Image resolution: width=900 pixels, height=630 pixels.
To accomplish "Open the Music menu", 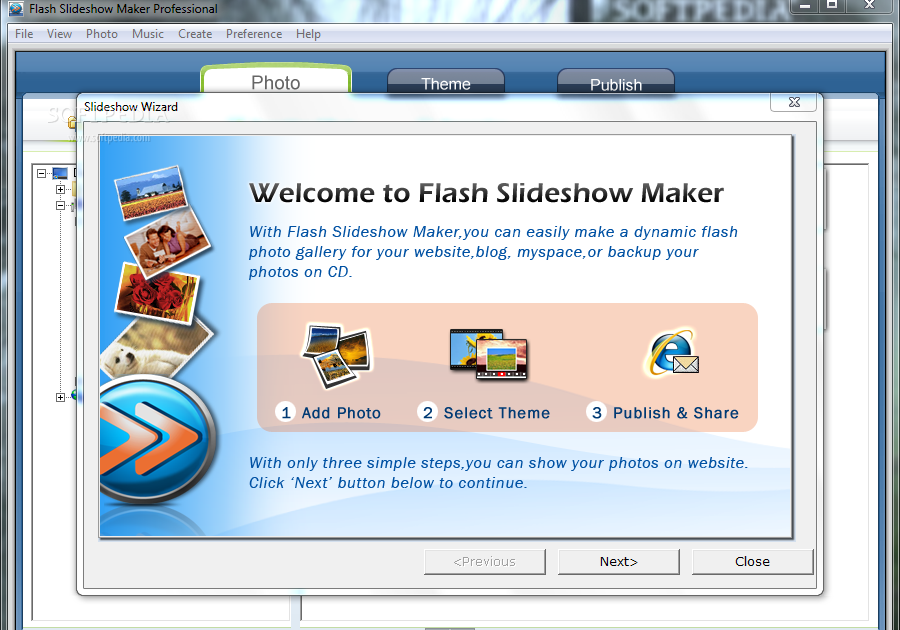I will tap(148, 33).
